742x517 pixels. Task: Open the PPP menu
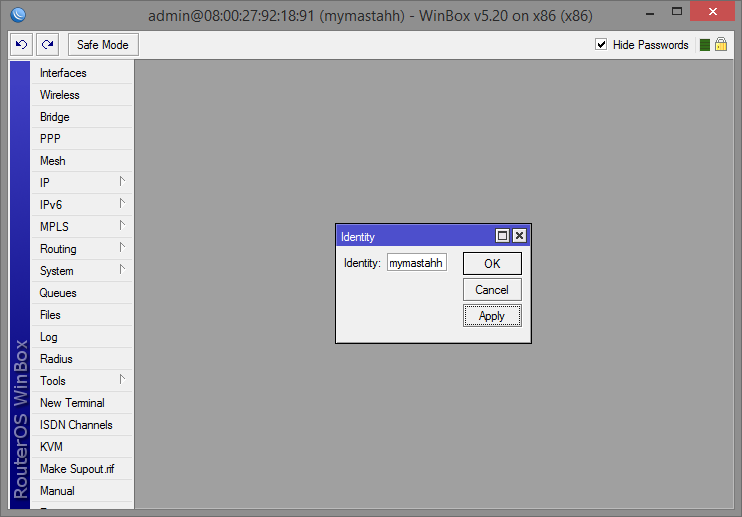[82, 139]
